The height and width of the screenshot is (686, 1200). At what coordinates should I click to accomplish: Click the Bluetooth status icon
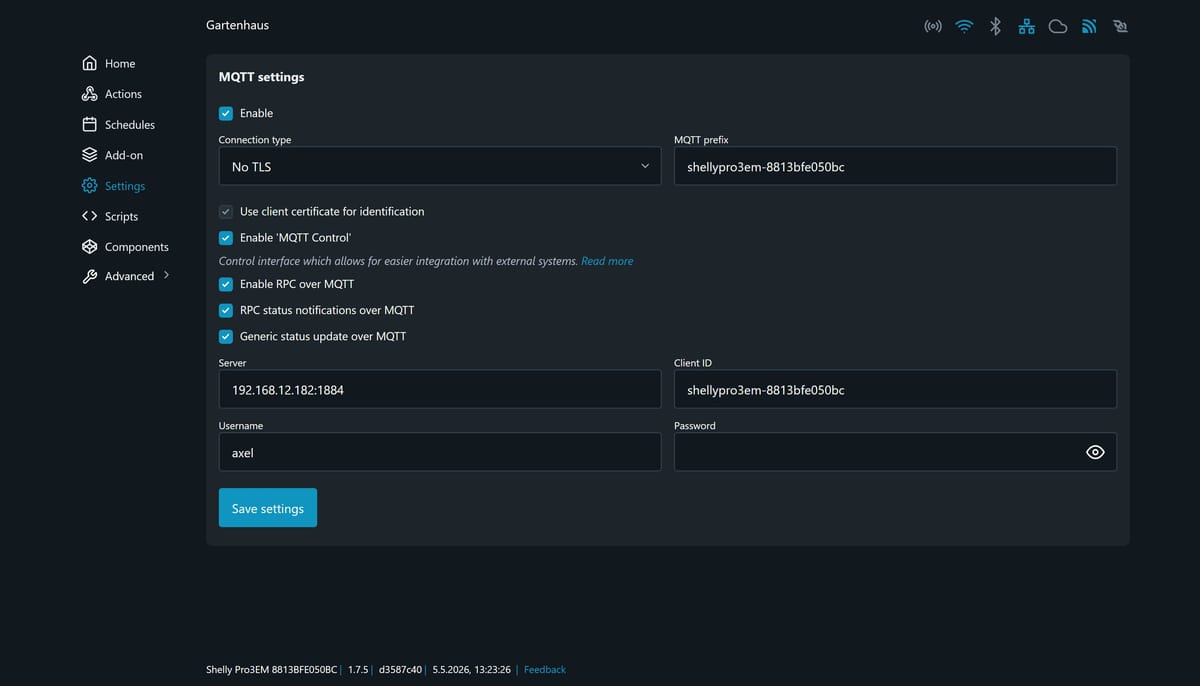tap(995, 27)
